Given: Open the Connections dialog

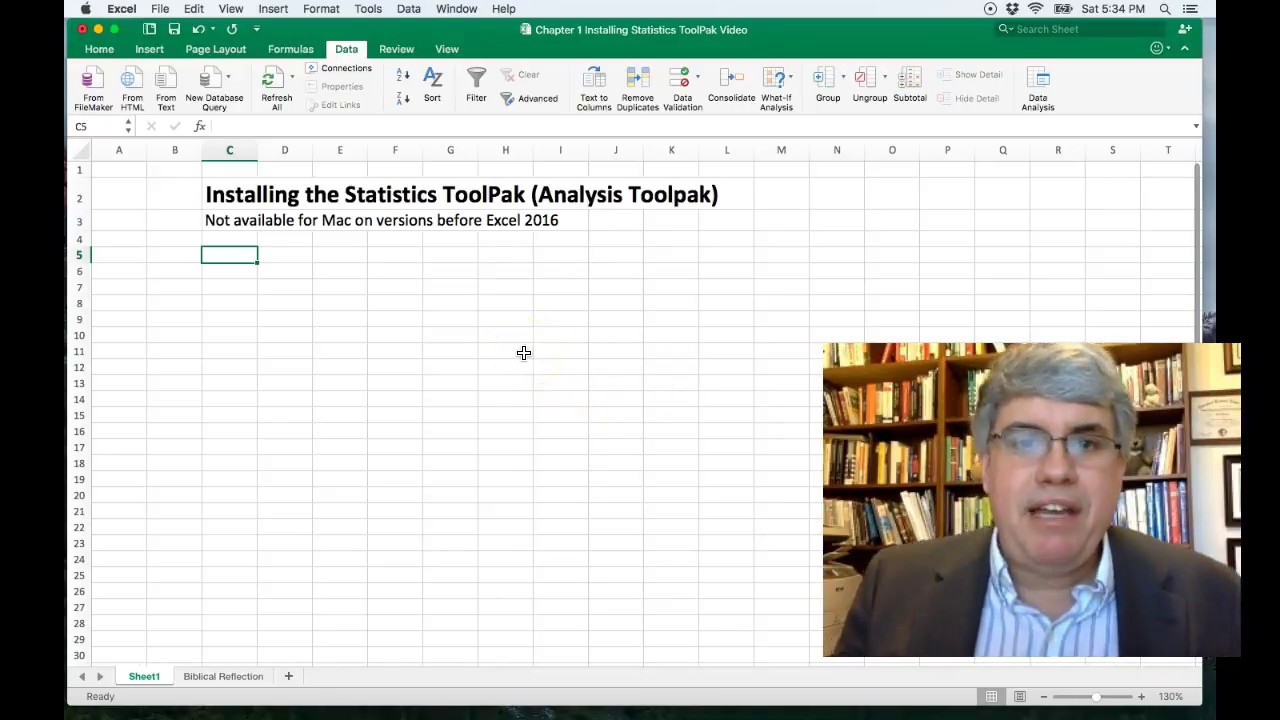Looking at the screenshot, I should coord(339,68).
